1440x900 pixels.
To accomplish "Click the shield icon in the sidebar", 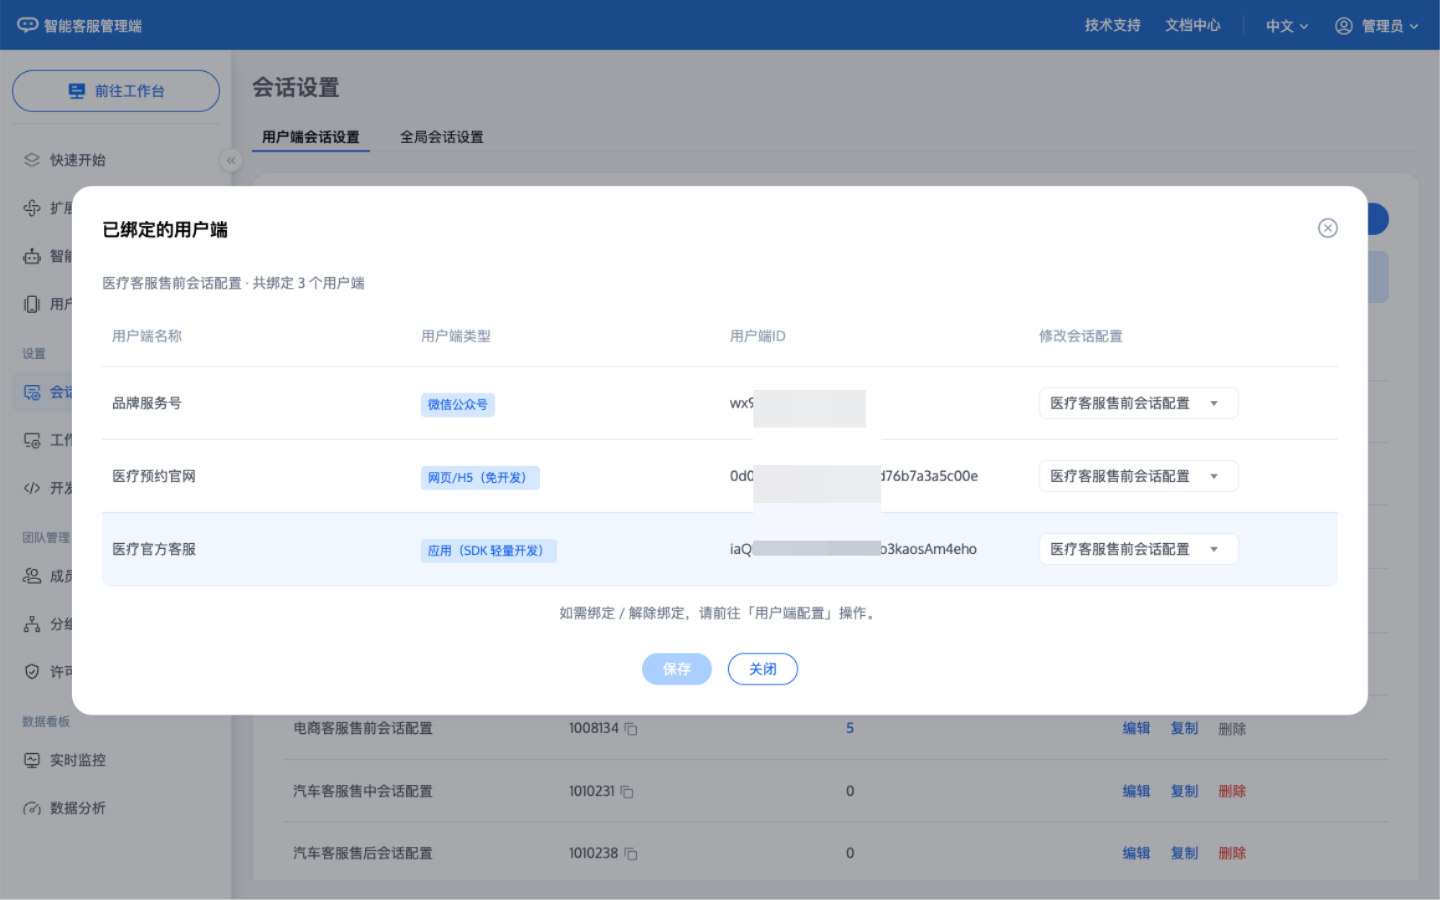I will click(32, 672).
